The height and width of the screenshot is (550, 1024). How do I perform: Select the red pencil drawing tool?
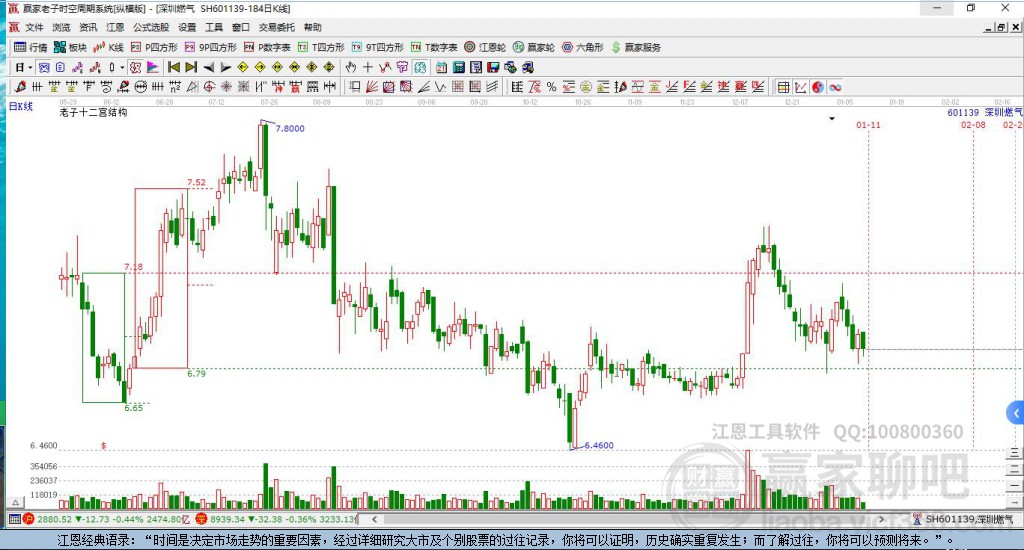pyautogui.click(x=20, y=87)
